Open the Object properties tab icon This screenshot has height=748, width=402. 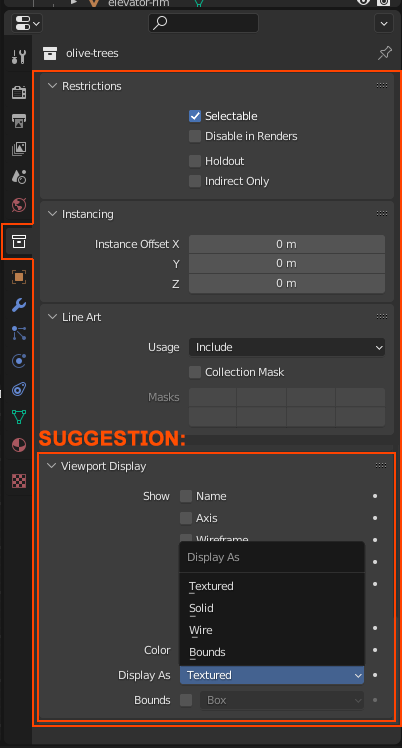pos(19,277)
